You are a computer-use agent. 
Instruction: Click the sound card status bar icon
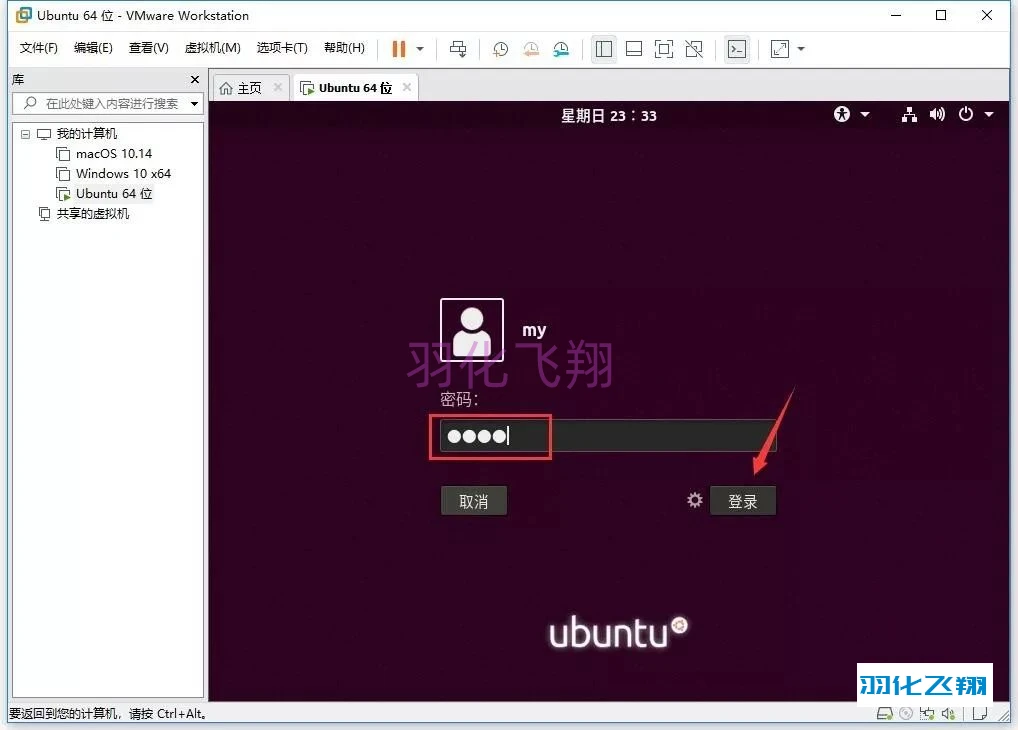949,714
